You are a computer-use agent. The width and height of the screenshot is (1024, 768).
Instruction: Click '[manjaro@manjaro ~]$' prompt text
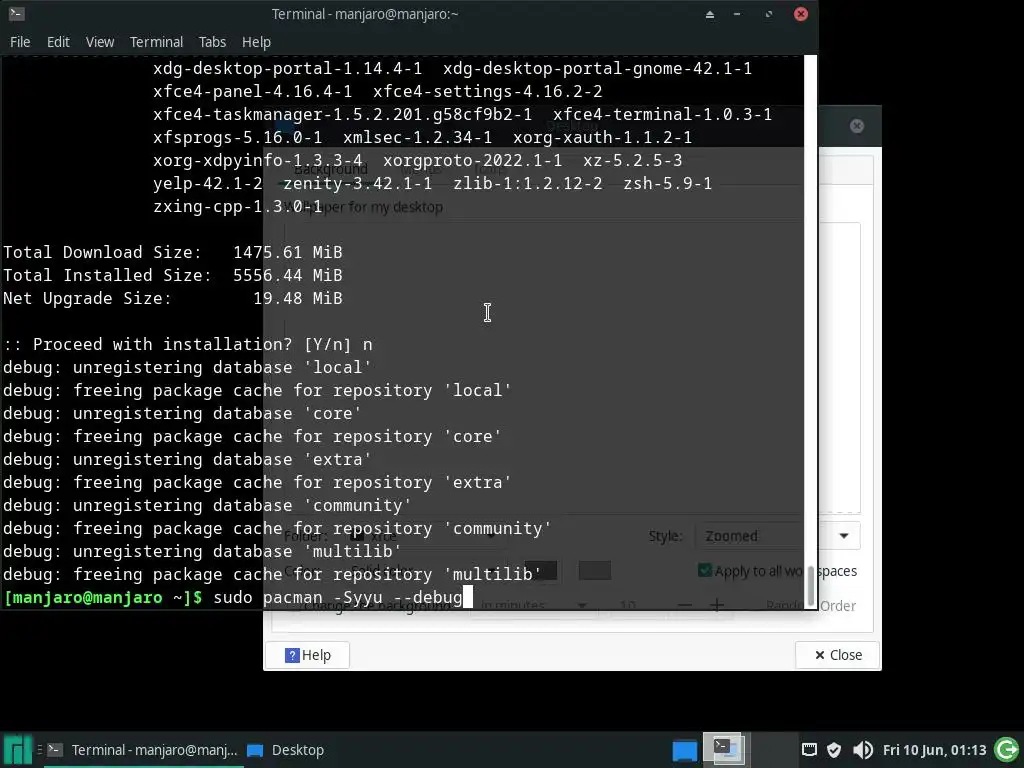pos(103,598)
